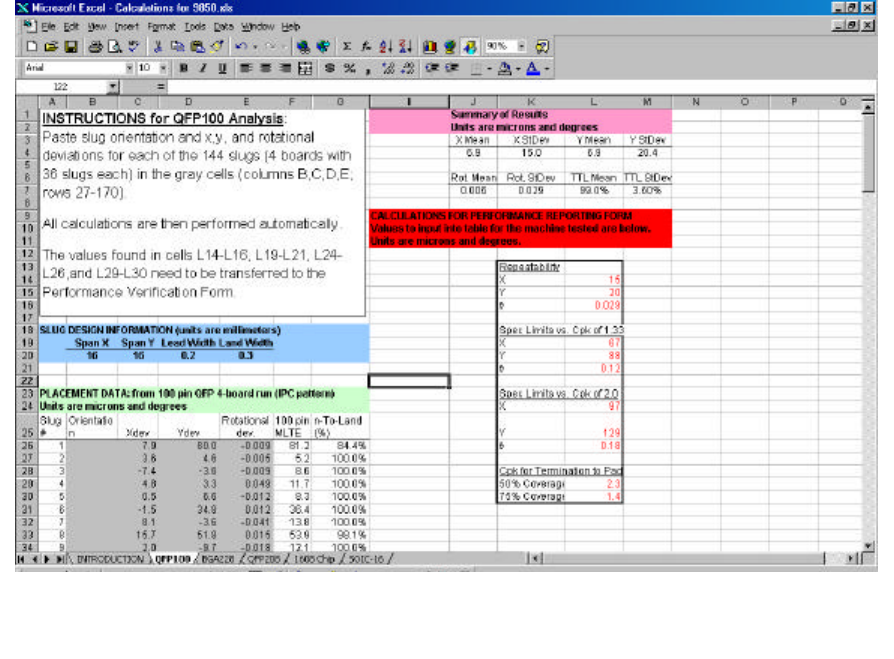This screenshot has width=894, height=659.
Task: Expand the Arial font name dropdown
Action: (129, 68)
